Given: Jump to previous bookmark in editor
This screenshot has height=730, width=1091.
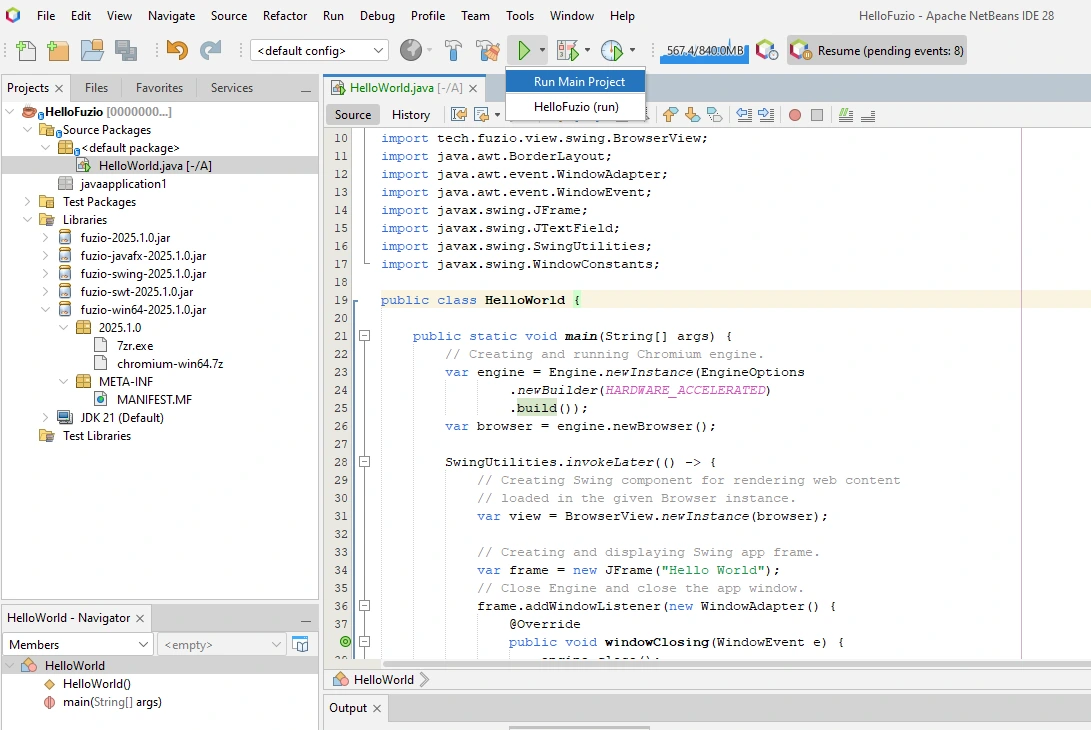Looking at the screenshot, I should point(670,115).
